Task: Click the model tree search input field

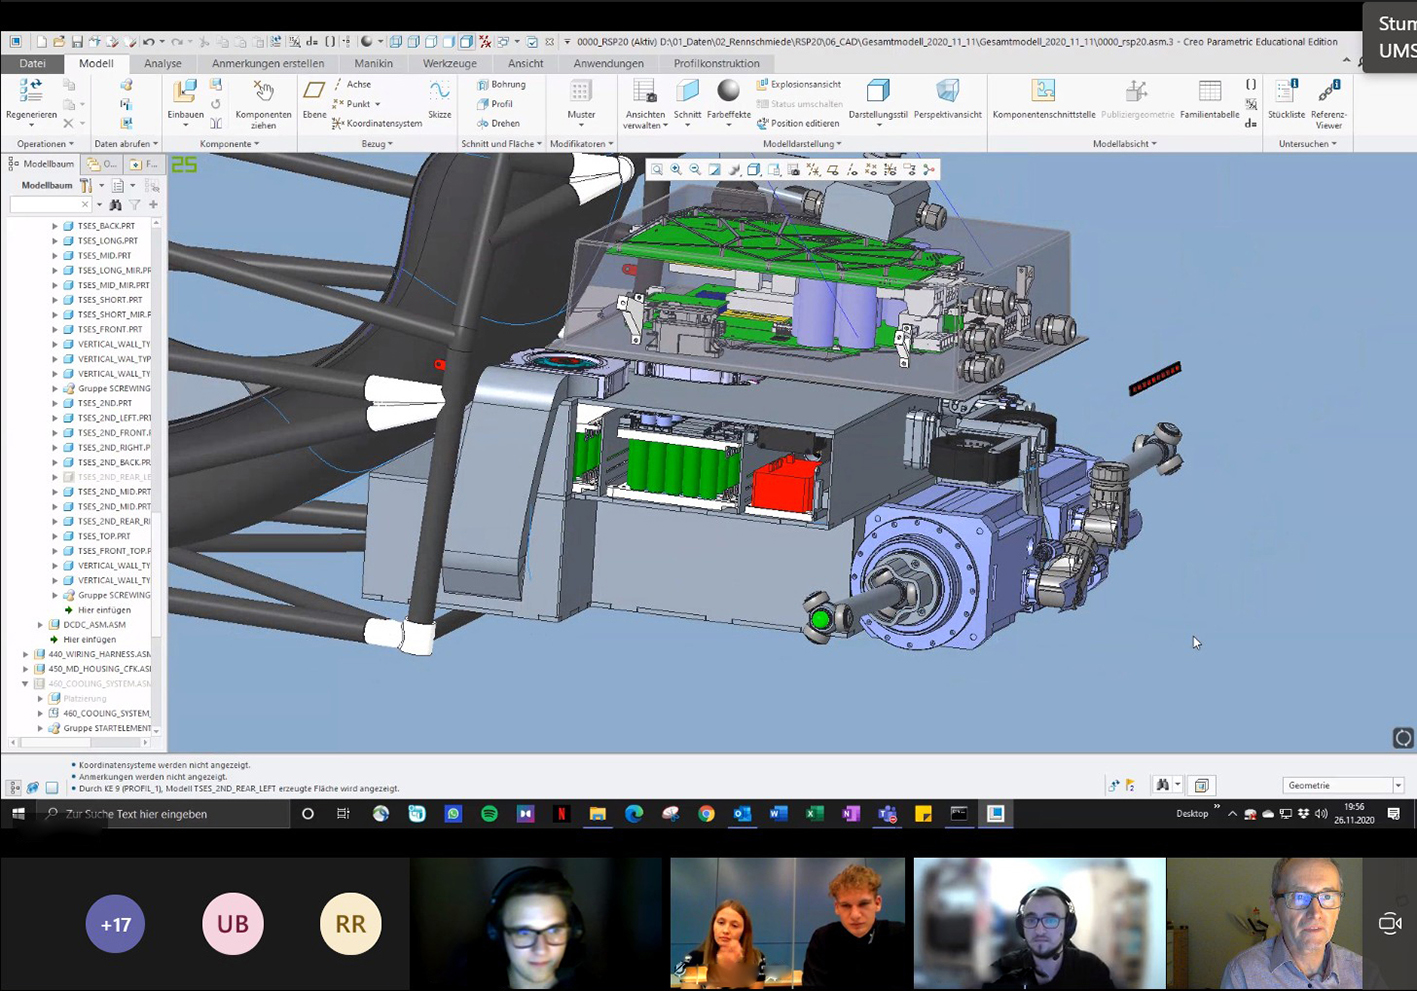Action: [46, 205]
